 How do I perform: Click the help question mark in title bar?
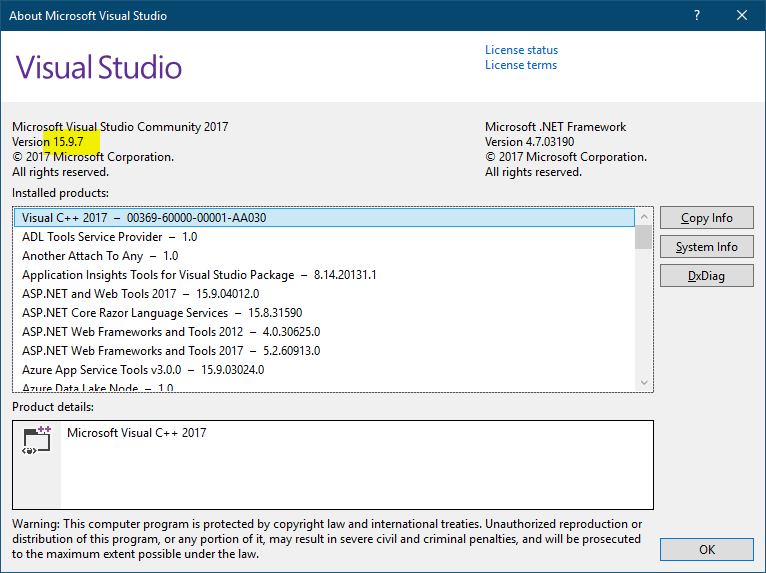[697, 15]
